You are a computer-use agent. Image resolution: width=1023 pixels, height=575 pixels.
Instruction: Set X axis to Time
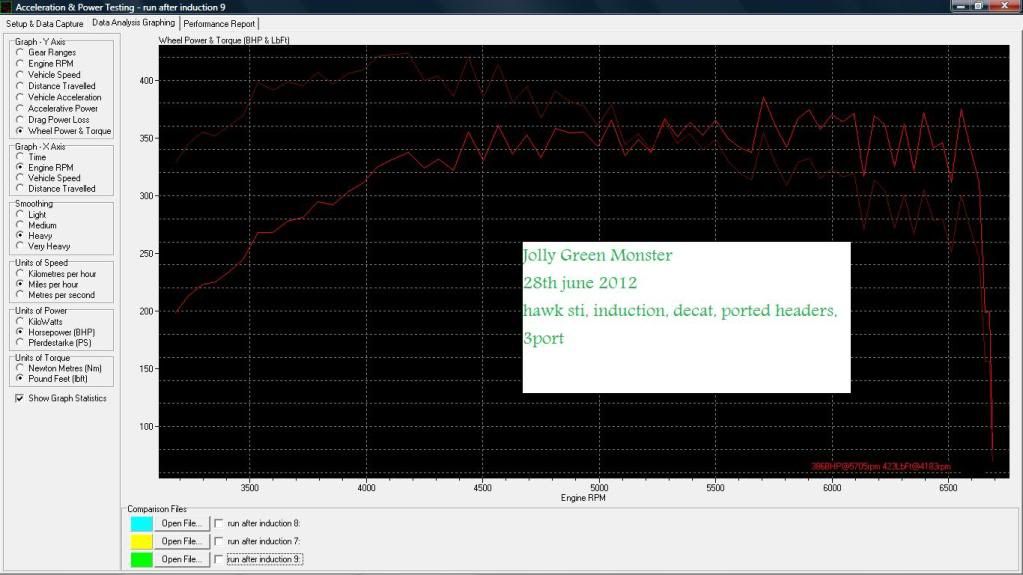(x=20, y=157)
